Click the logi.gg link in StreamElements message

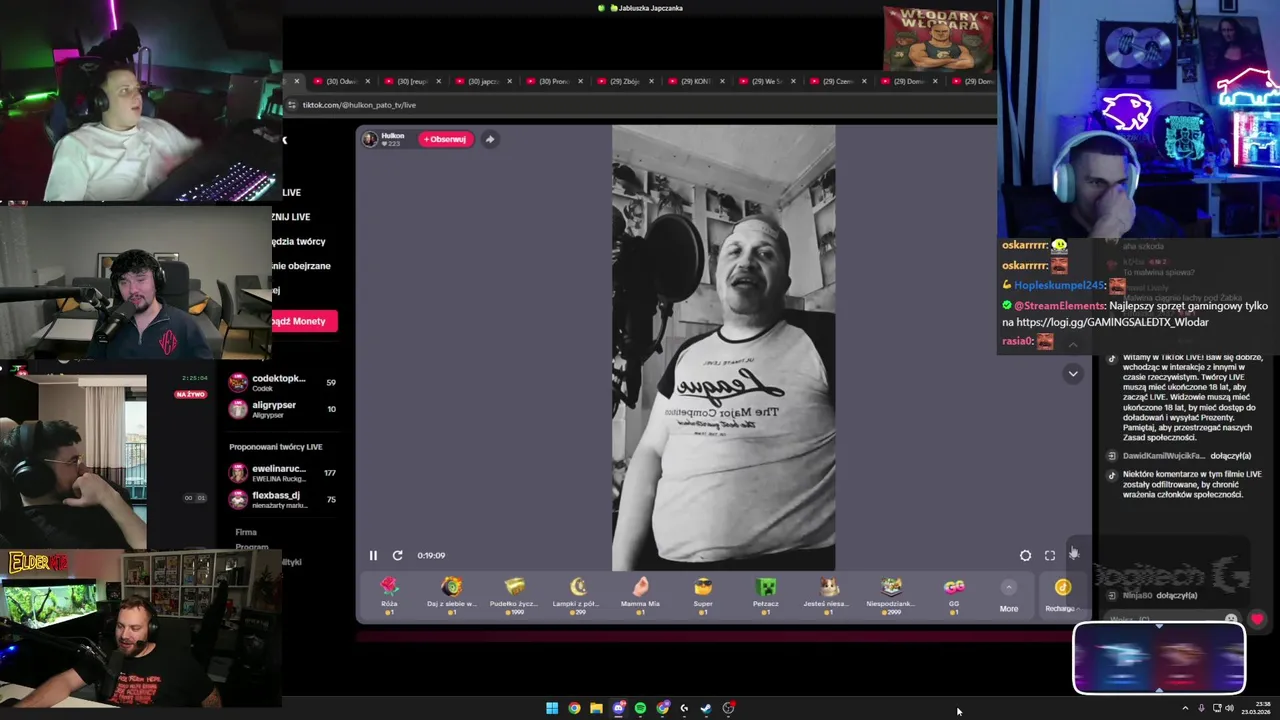1112,322
